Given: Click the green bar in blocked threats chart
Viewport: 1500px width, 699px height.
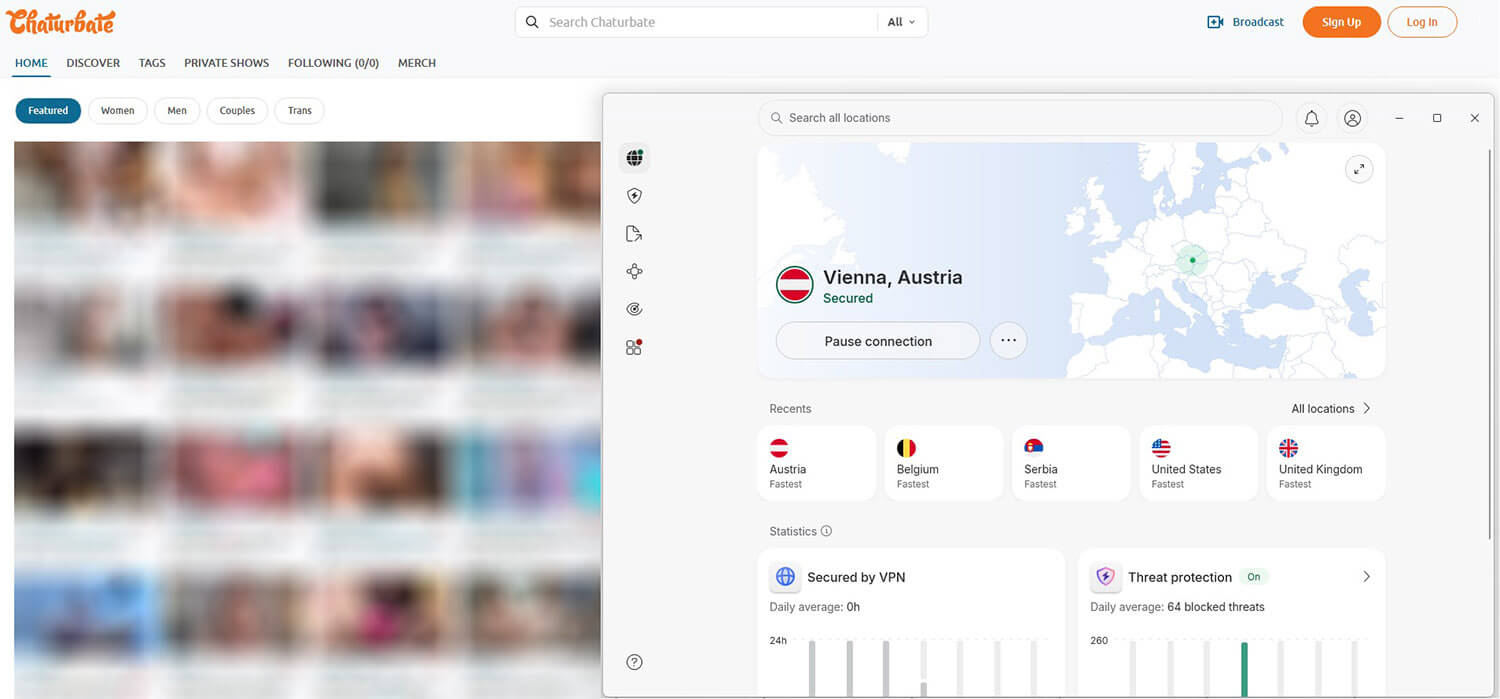Looking at the screenshot, I should pos(1244,669).
